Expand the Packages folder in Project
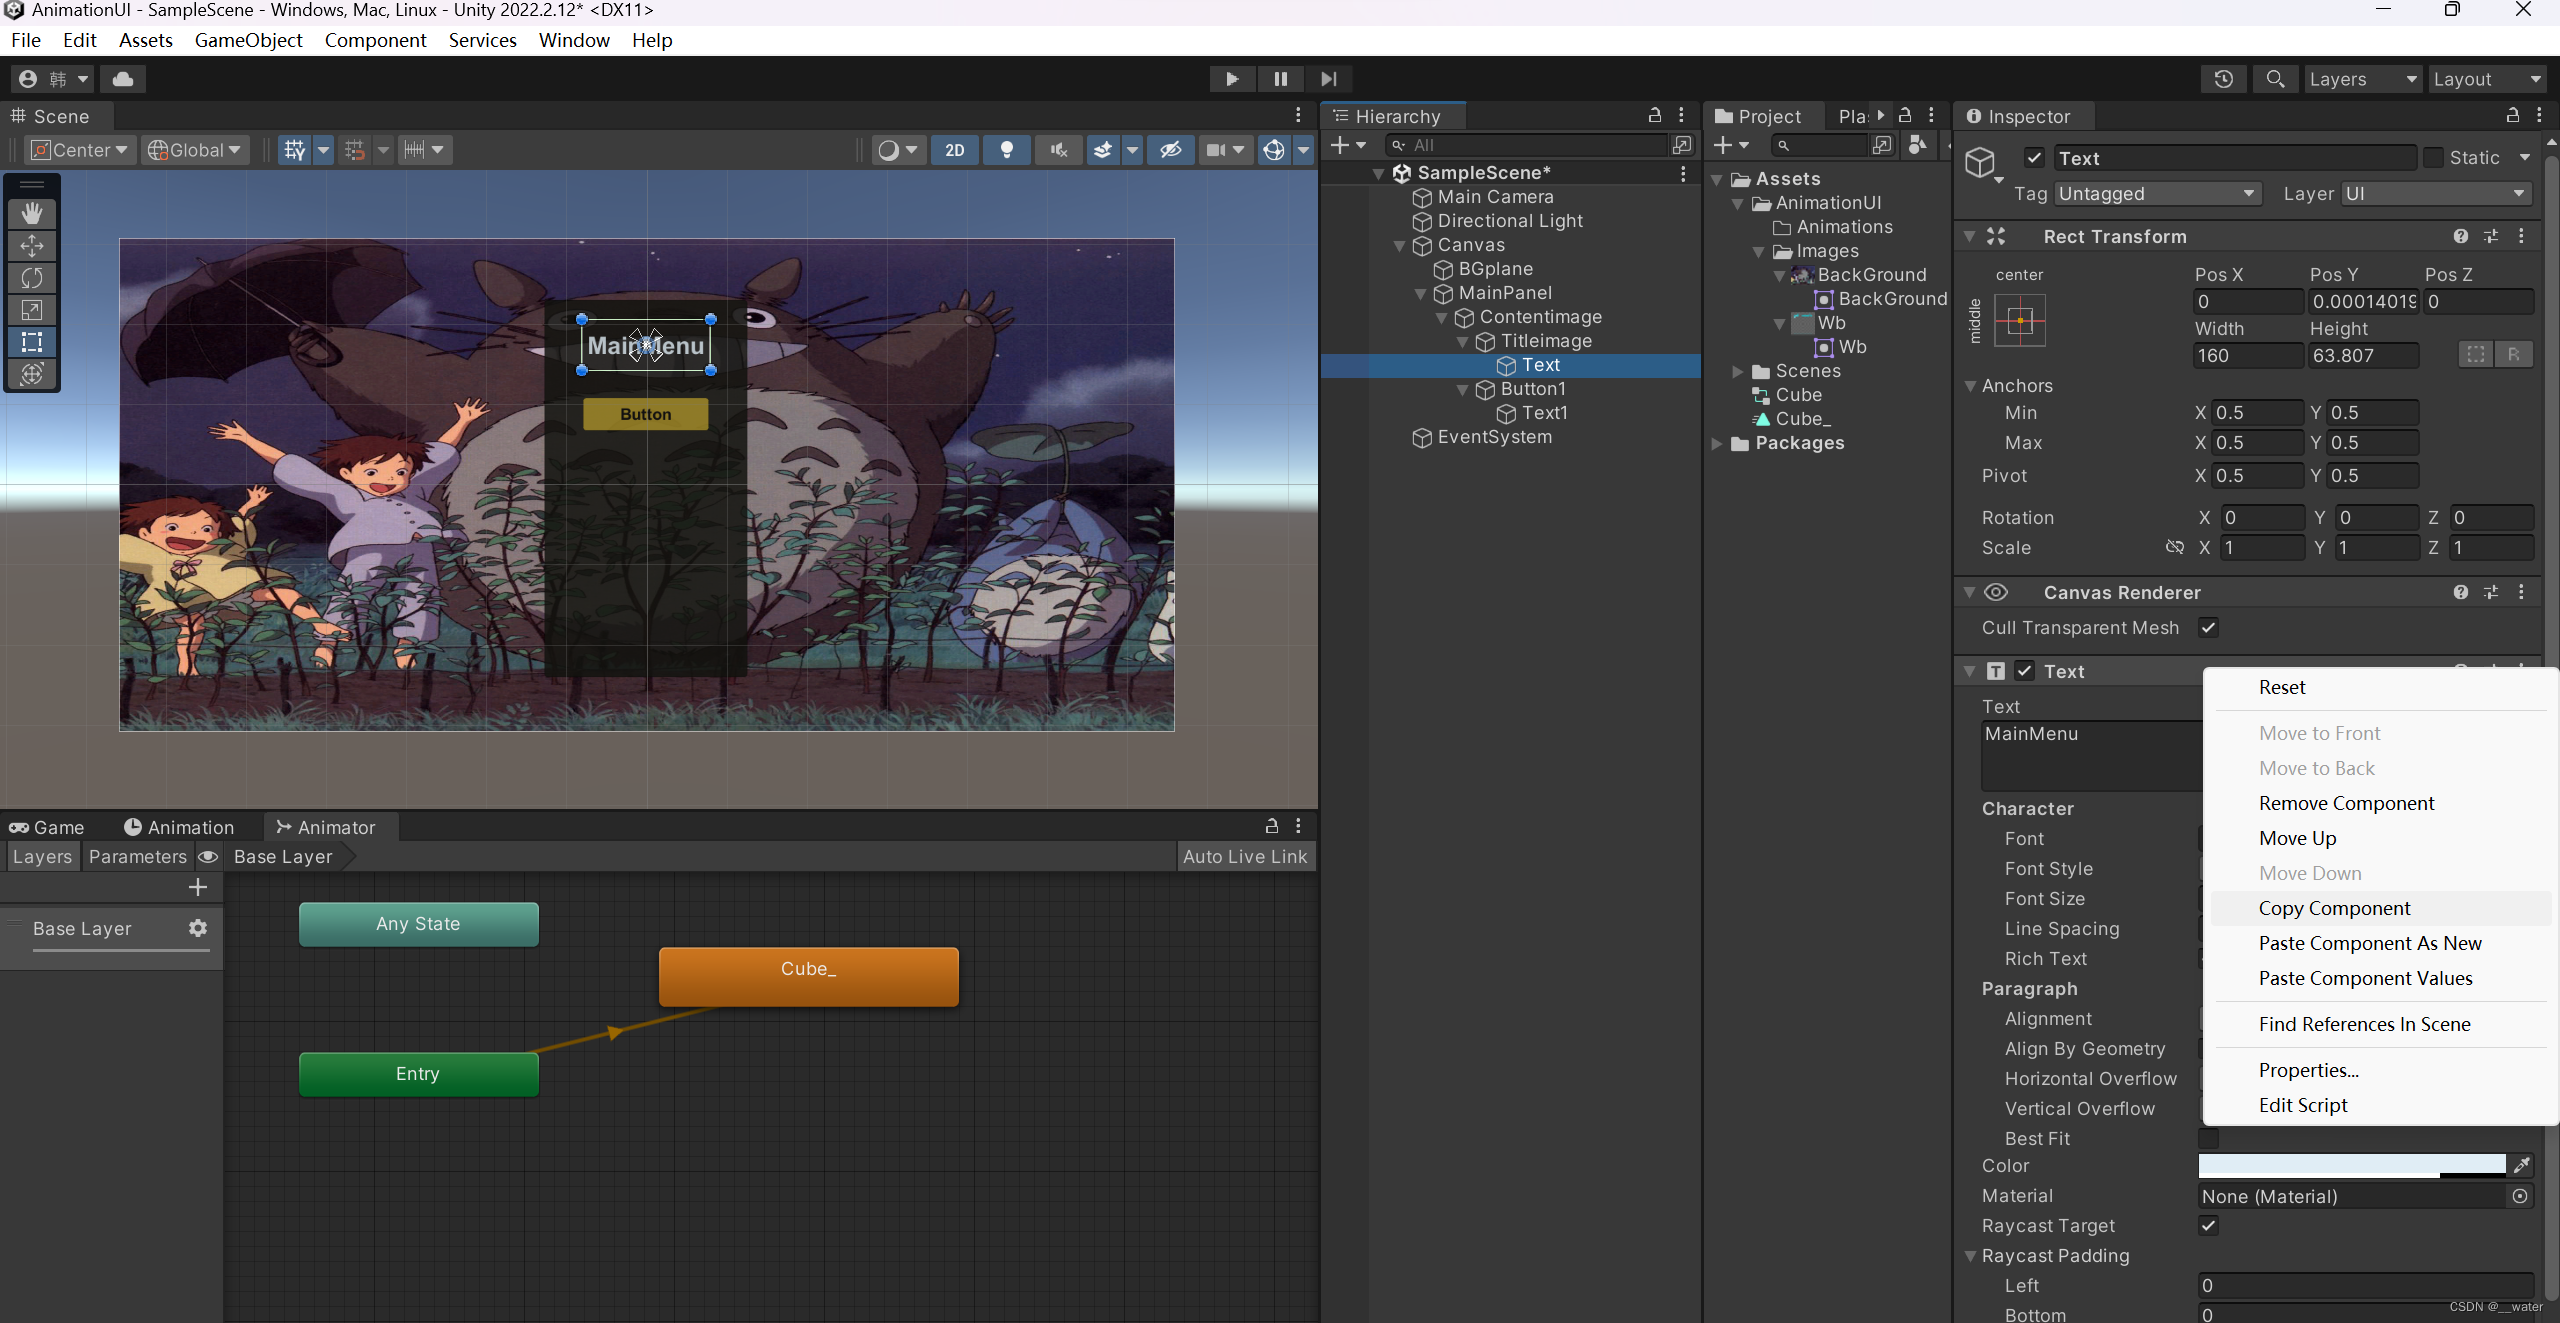The image size is (2560, 1323). (x=1717, y=444)
